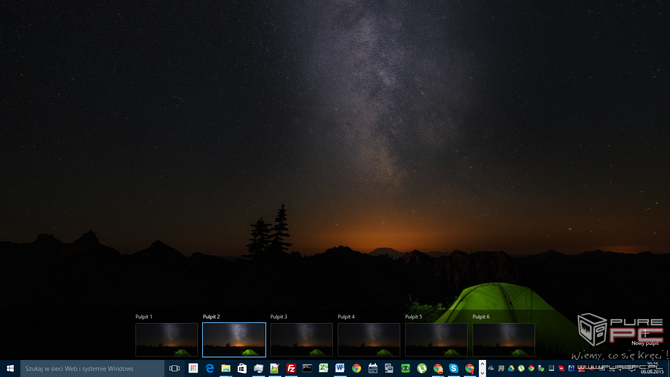The width and height of the screenshot is (670, 377).
Task: Click the 'Pulpit 2' label
Action: point(212,317)
